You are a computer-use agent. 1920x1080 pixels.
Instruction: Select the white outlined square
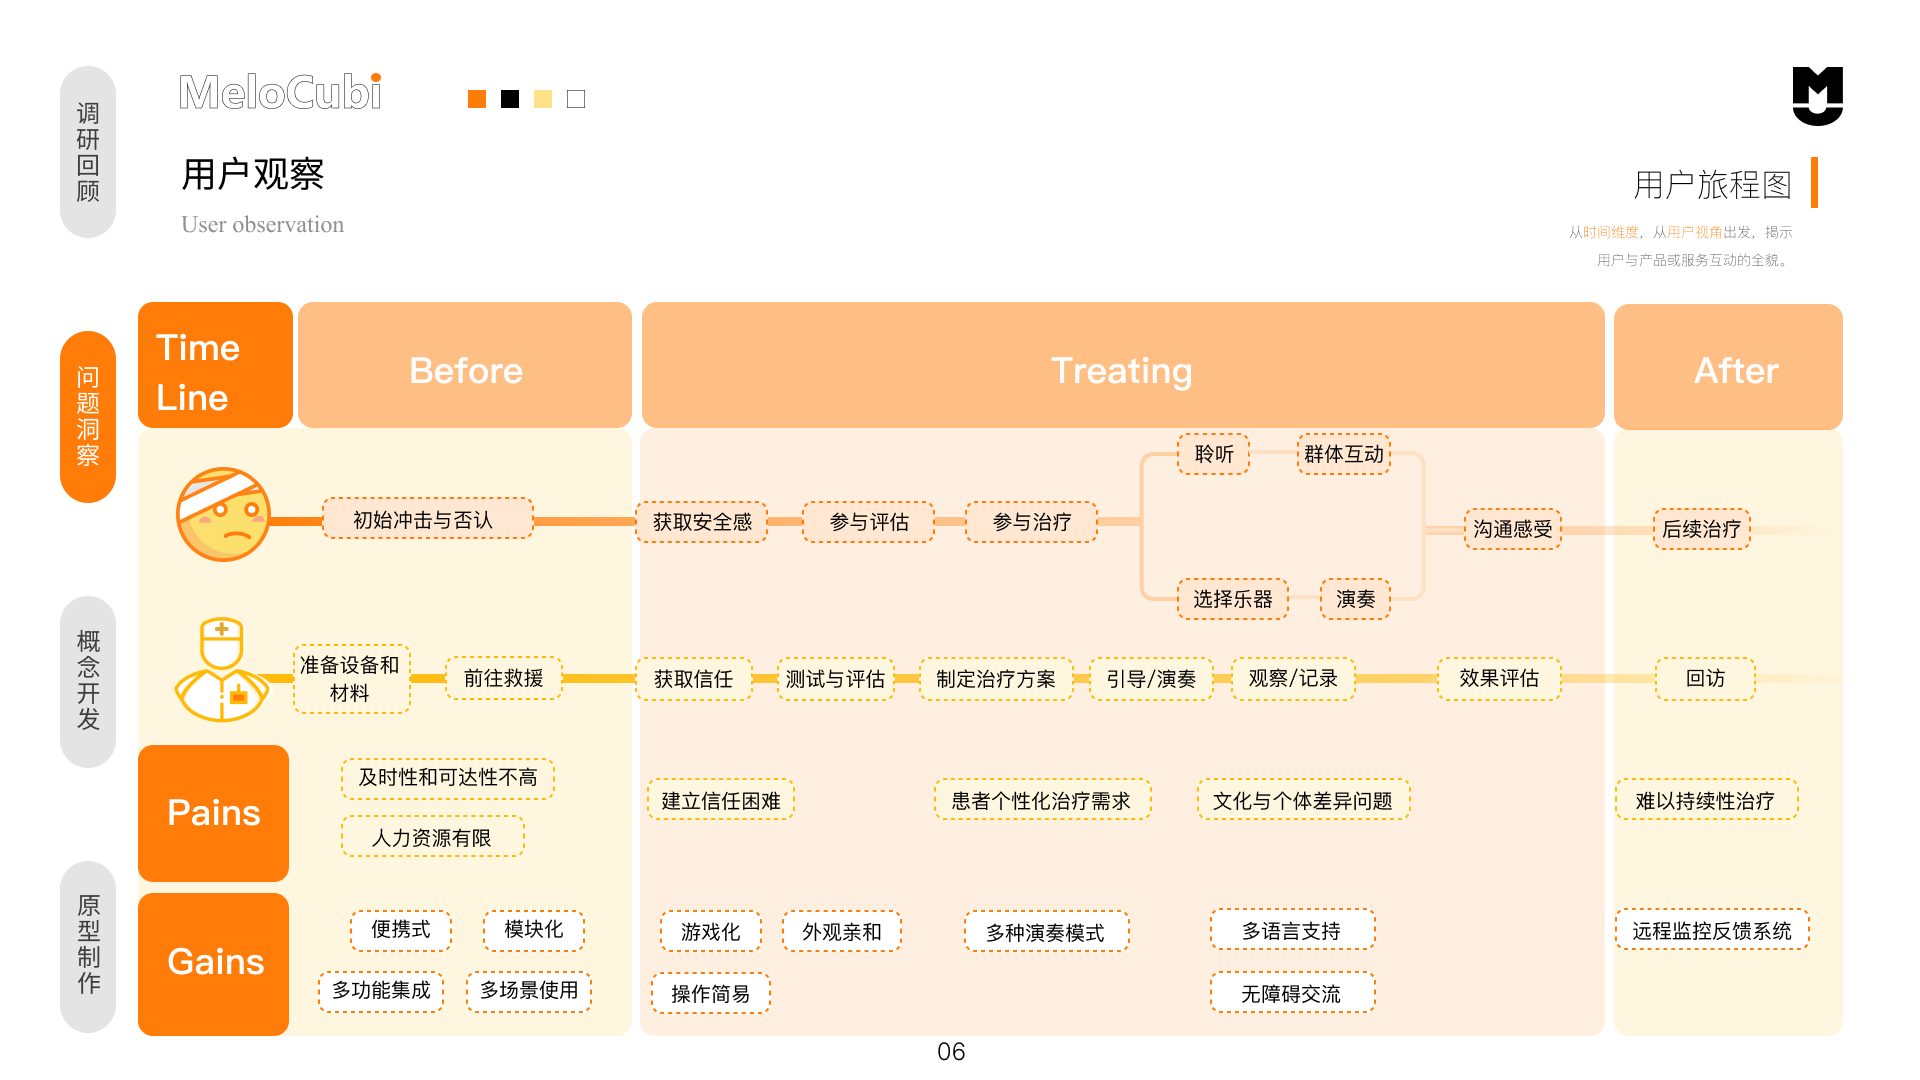576,99
